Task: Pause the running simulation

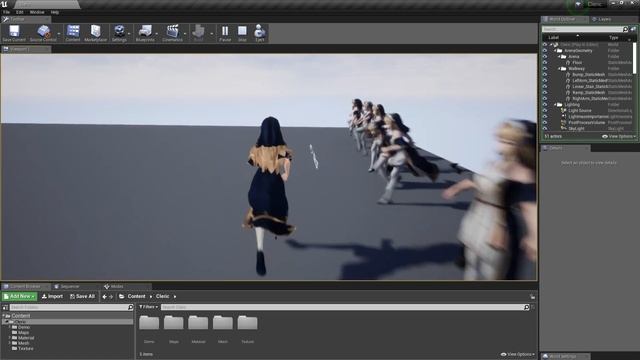Action: pyautogui.click(x=225, y=31)
